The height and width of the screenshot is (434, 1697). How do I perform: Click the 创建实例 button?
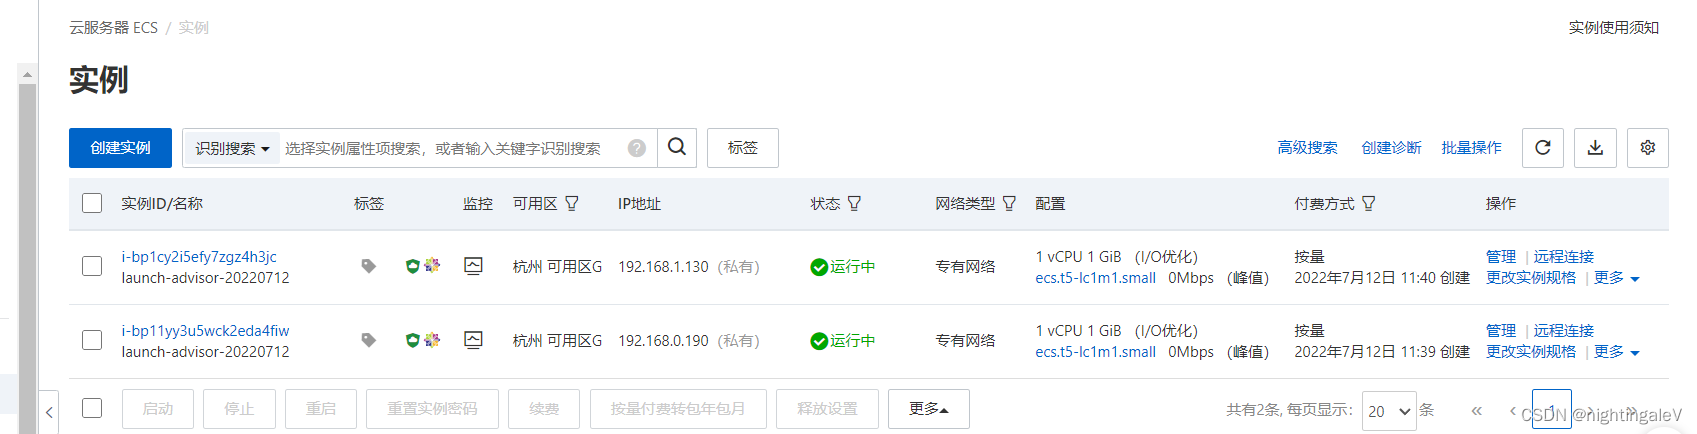coord(120,148)
